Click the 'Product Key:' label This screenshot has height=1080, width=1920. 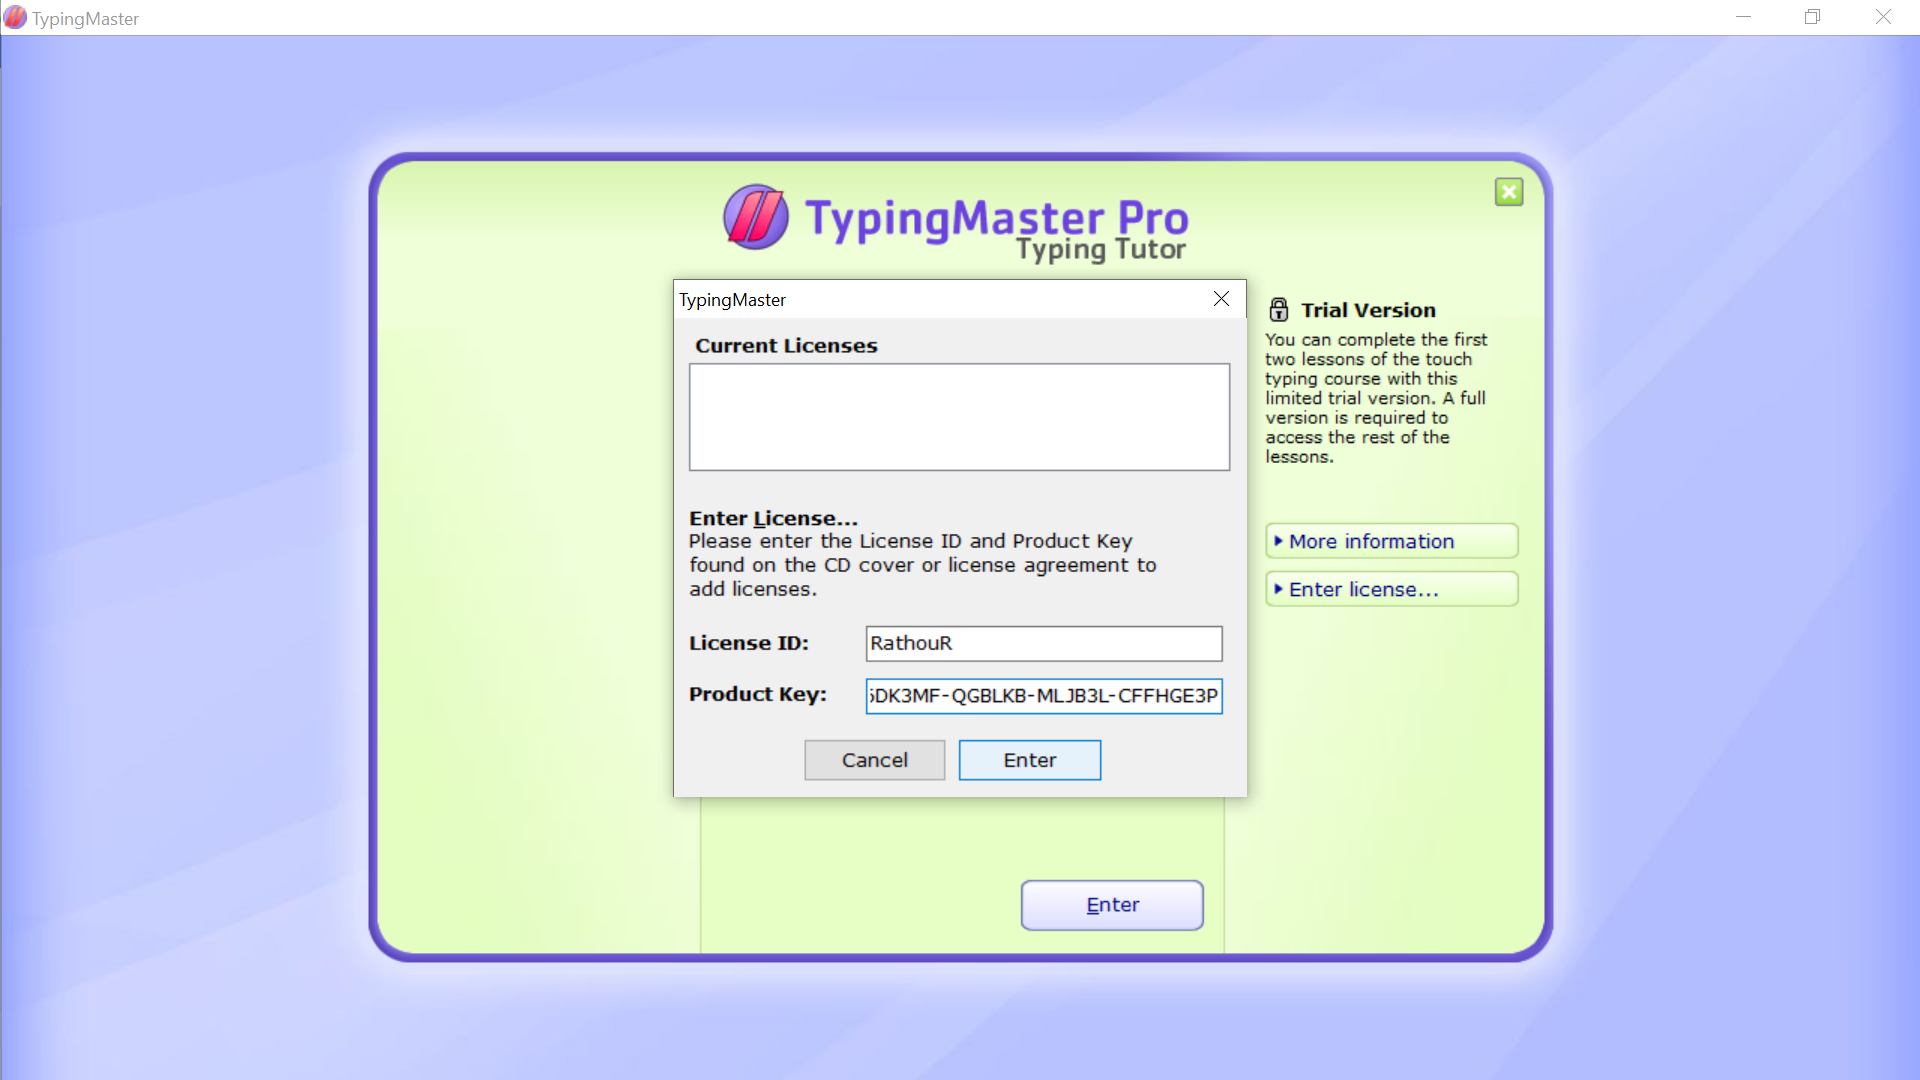(x=758, y=694)
